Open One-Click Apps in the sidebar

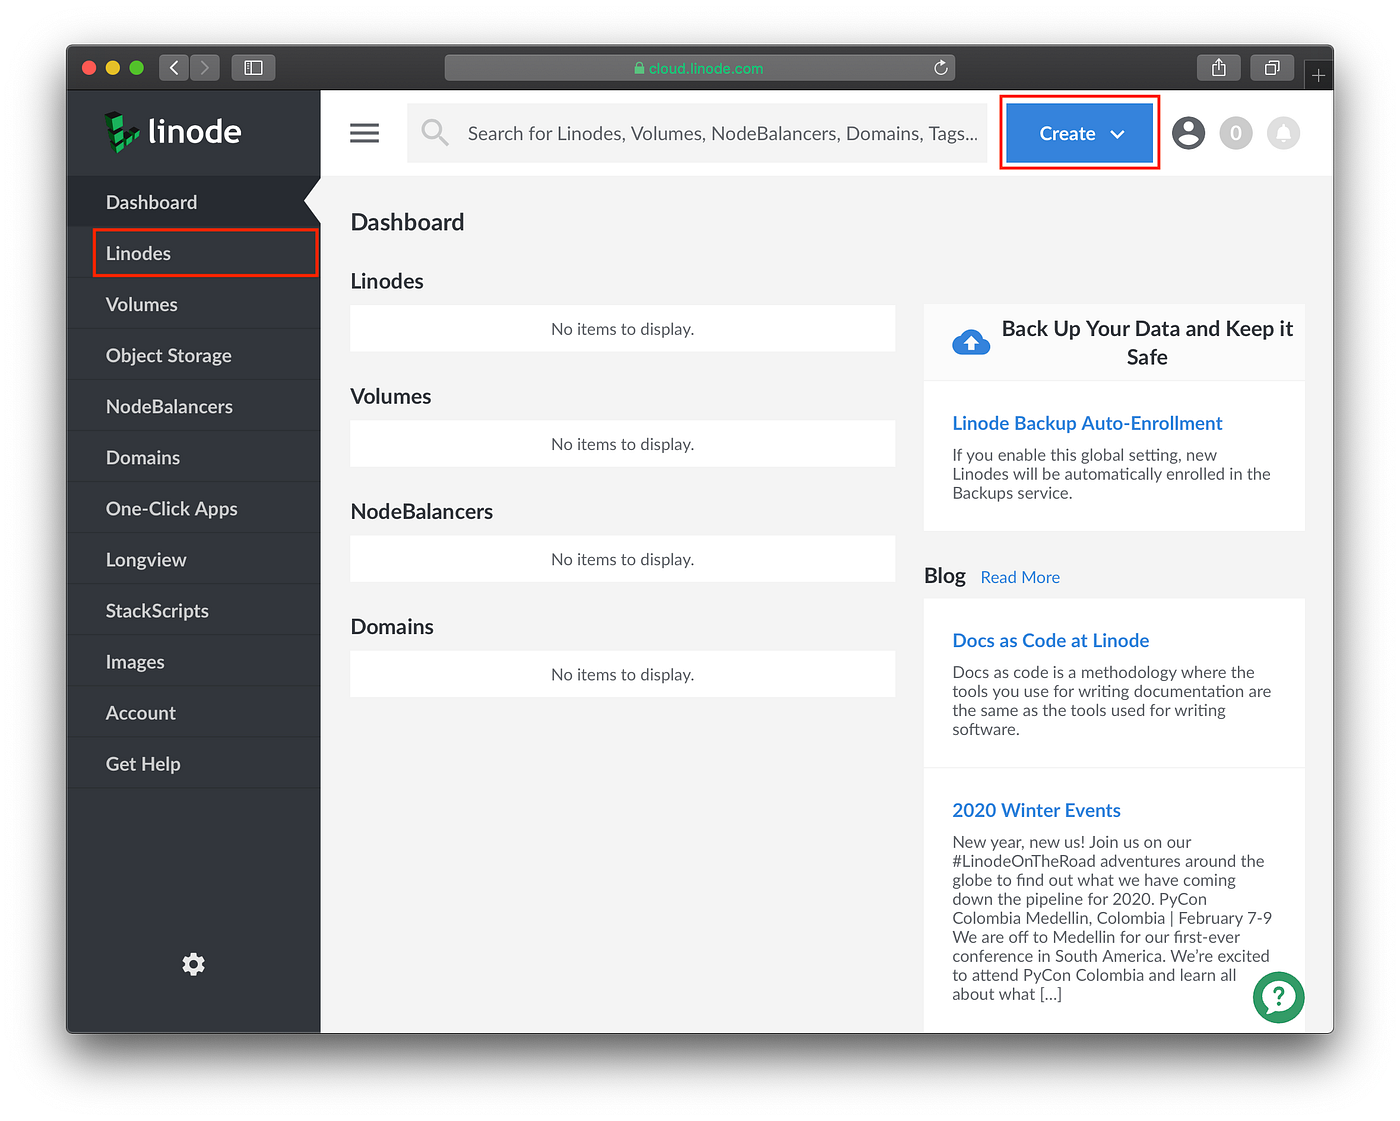[x=194, y=508]
